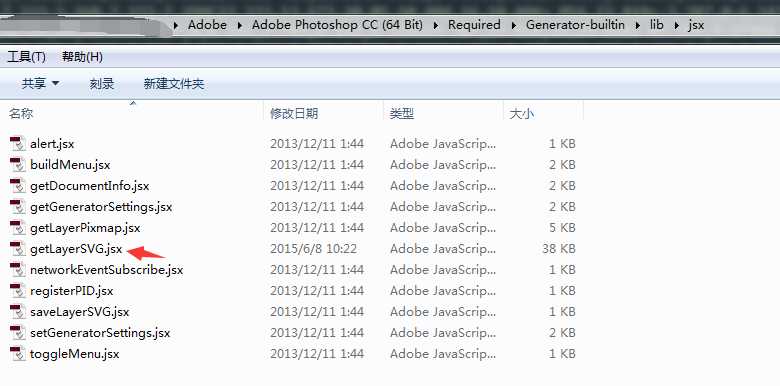This screenshot has height=386, width=780.
Task: Select the getDocumentInfo.jsx file name
Action: pos(90,186)
